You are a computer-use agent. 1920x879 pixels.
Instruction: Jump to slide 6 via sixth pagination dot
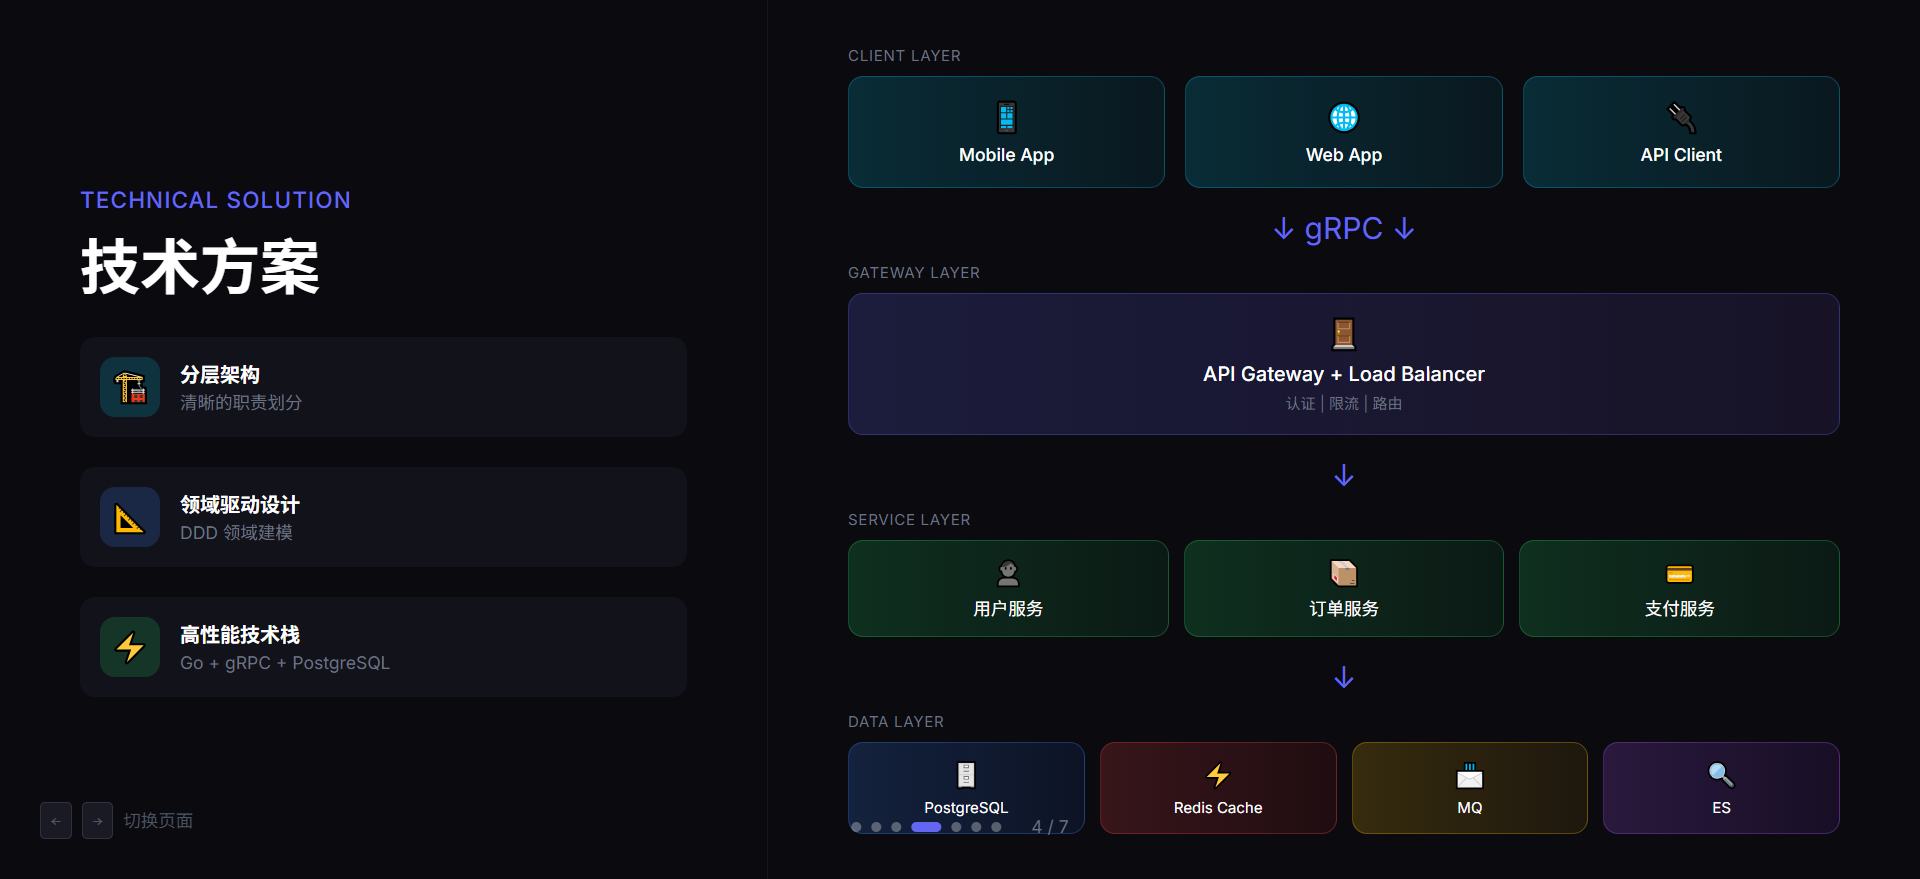976,827
